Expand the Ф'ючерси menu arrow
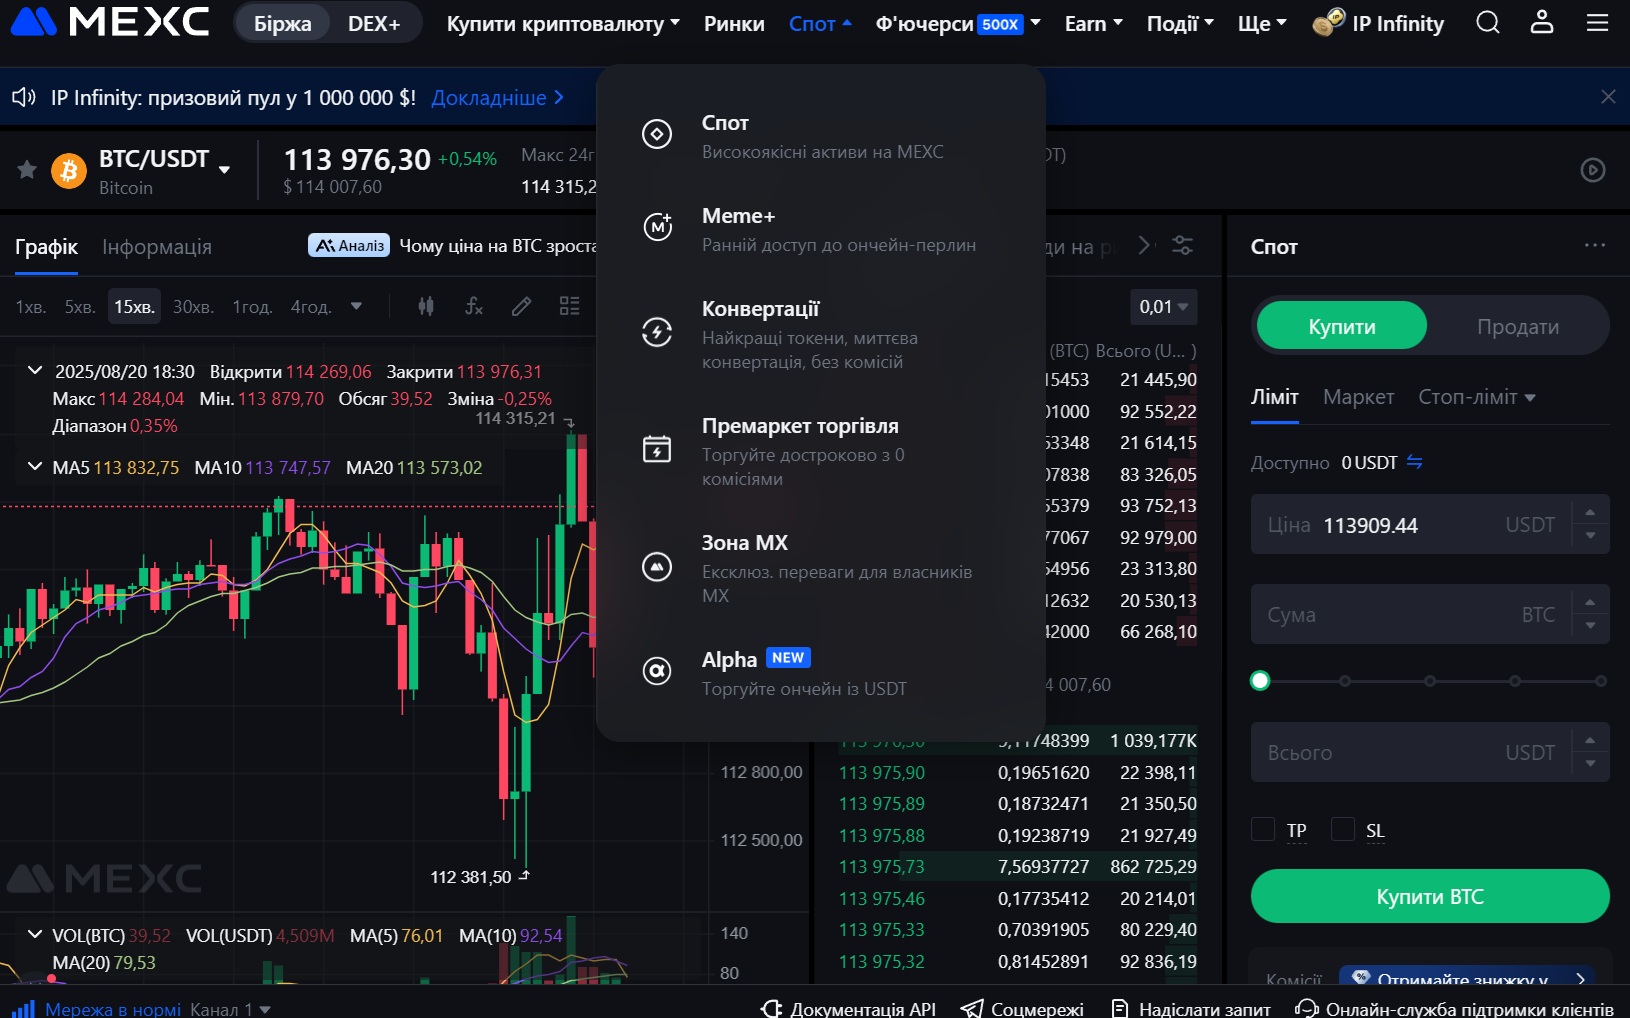 (x=1035, y=22)
